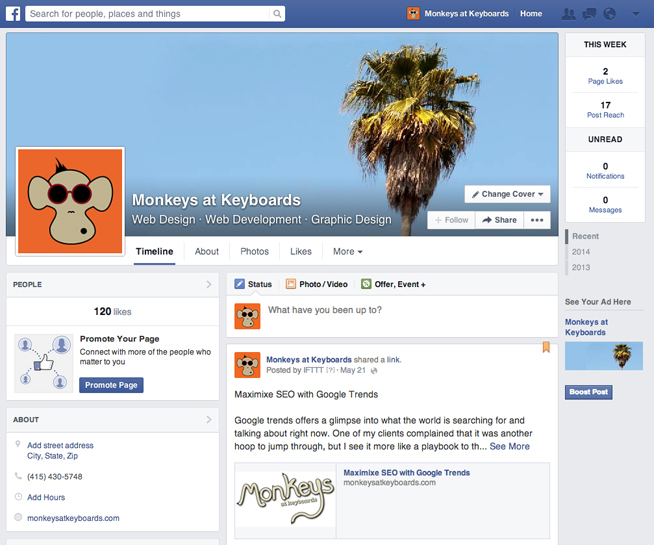Click the Promote Your Page thumbs-up graphic
This screenshot has width=654, height=545.
43,363
